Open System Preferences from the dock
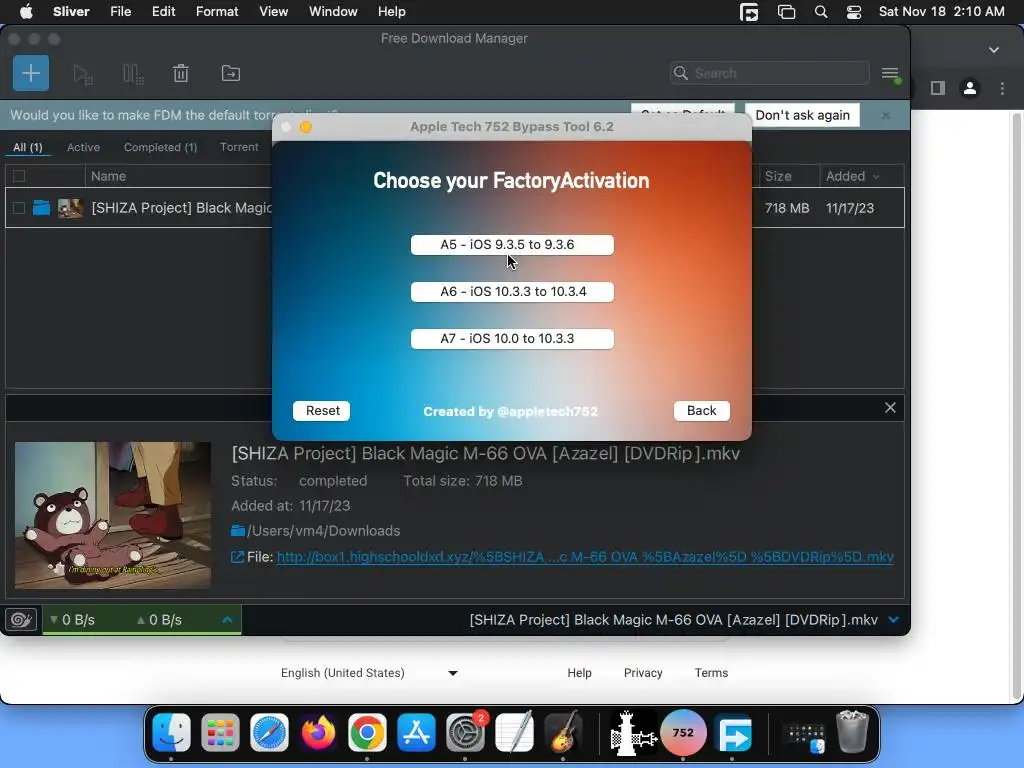The height and width of the screenshot is (768, 1024). point(465,733)
